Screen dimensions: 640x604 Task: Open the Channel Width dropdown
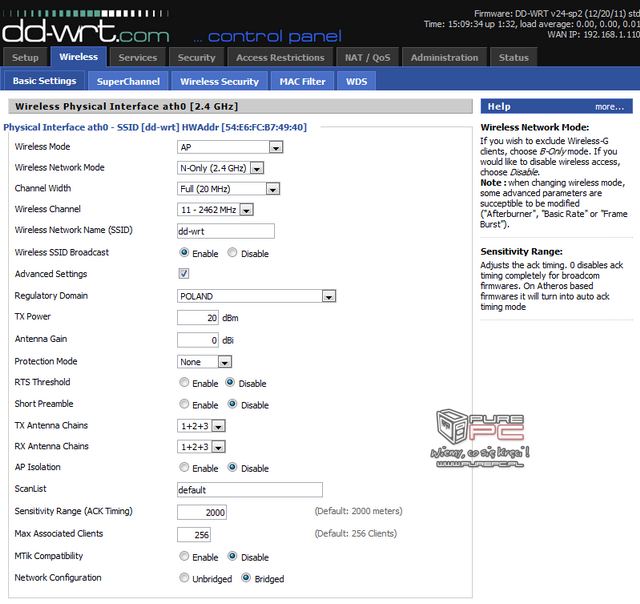pos(228,189)
